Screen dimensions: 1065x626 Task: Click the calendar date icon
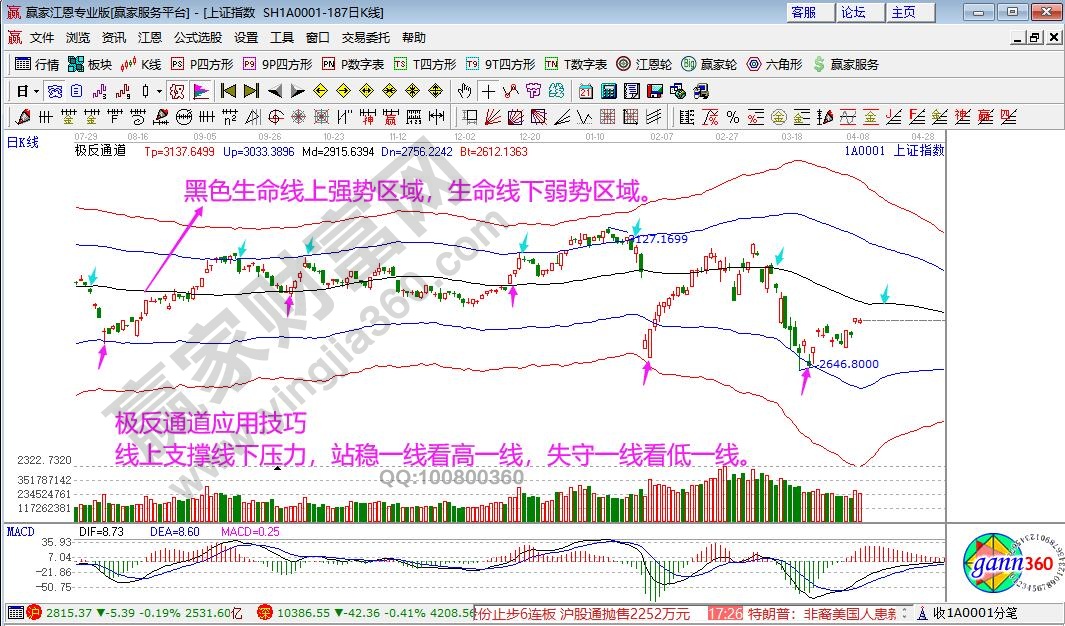585,91
